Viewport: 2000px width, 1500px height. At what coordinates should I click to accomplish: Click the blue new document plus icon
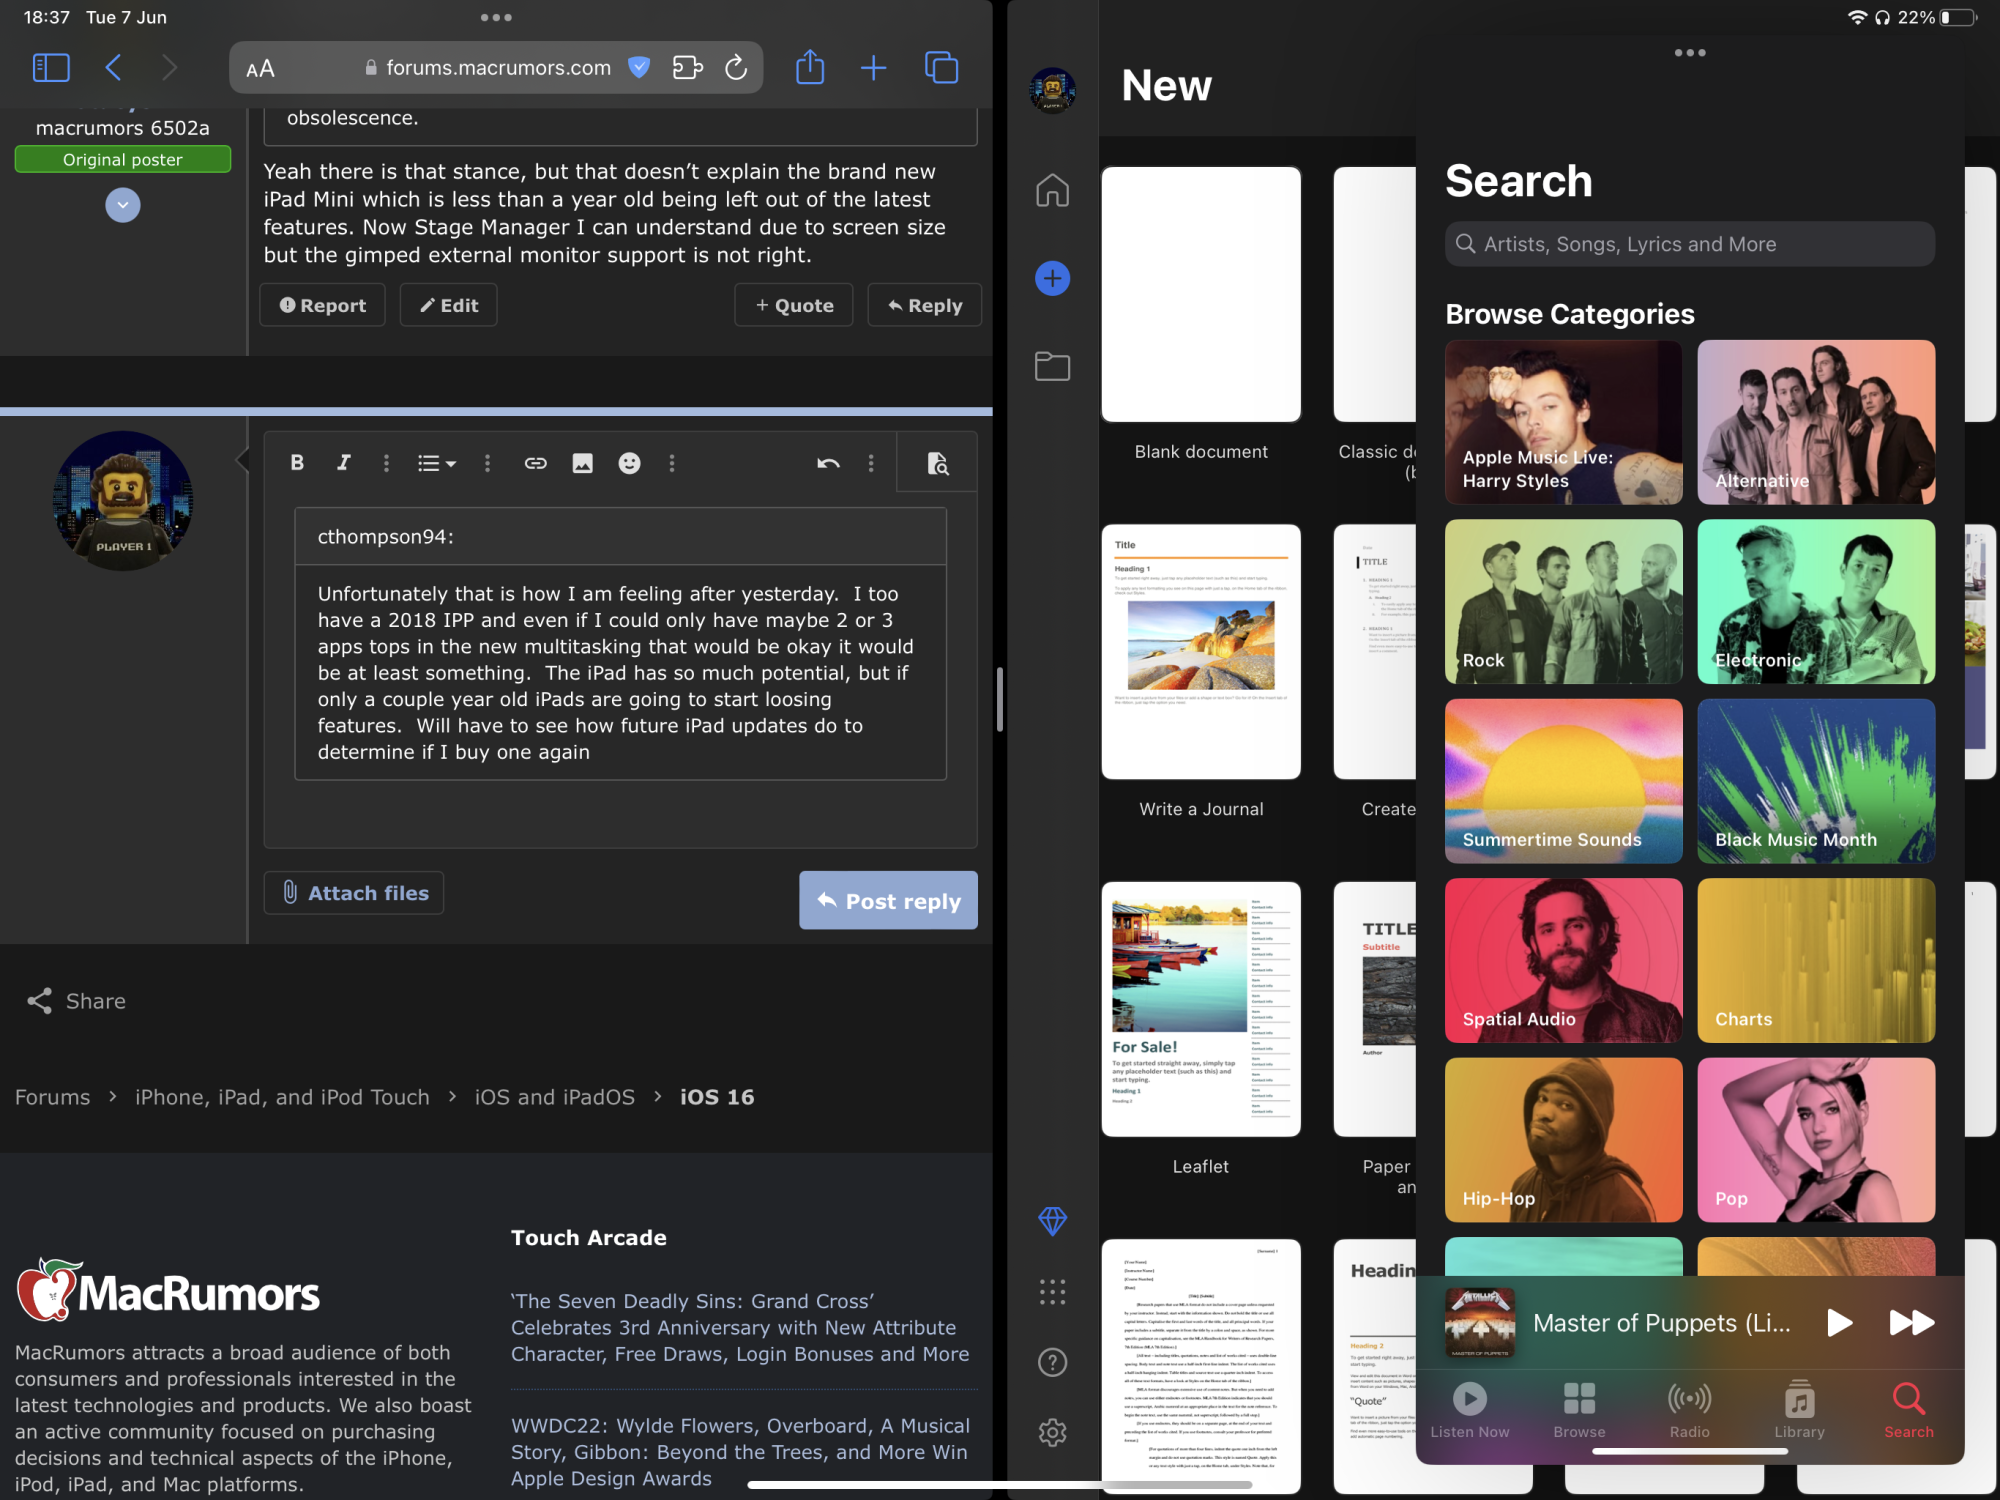pyautogui.click(x=1052, y=278)
